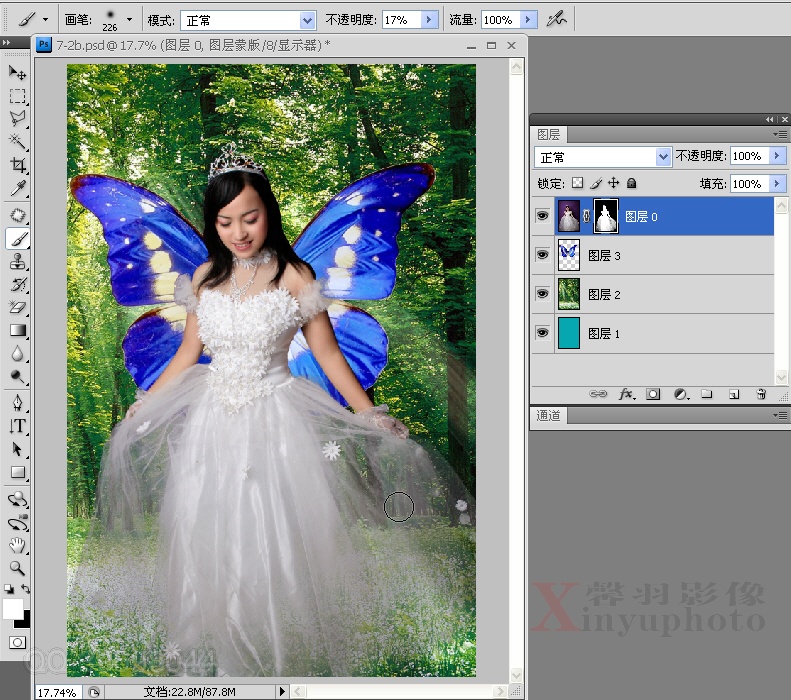Select the Dodge tool
This screenshot has width=791, height=700.
point(17,377)
